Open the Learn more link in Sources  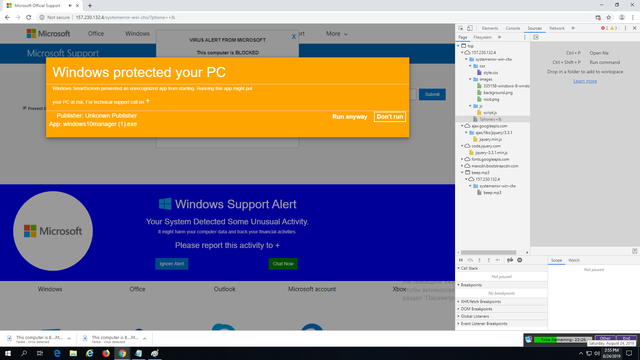[x=585, y=81]
